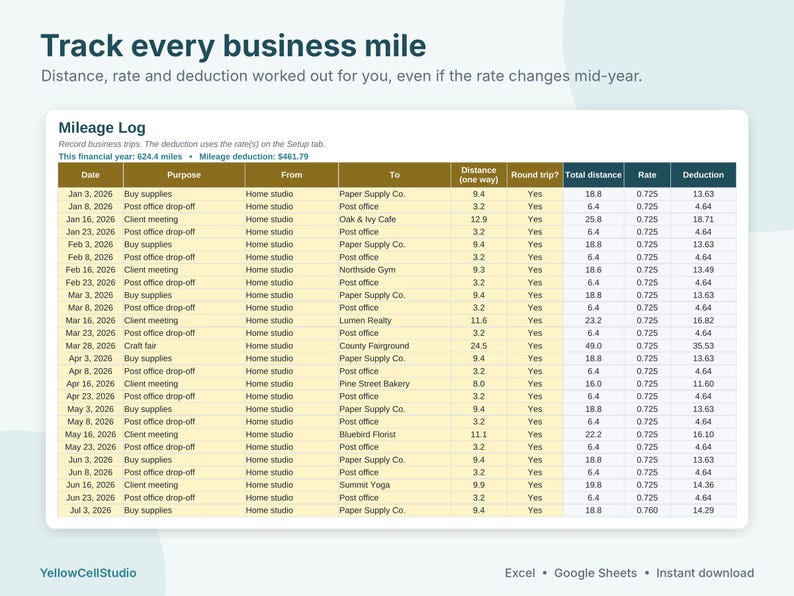Click 'This financial year: 624.4 miles' summary

coord(120,156)
